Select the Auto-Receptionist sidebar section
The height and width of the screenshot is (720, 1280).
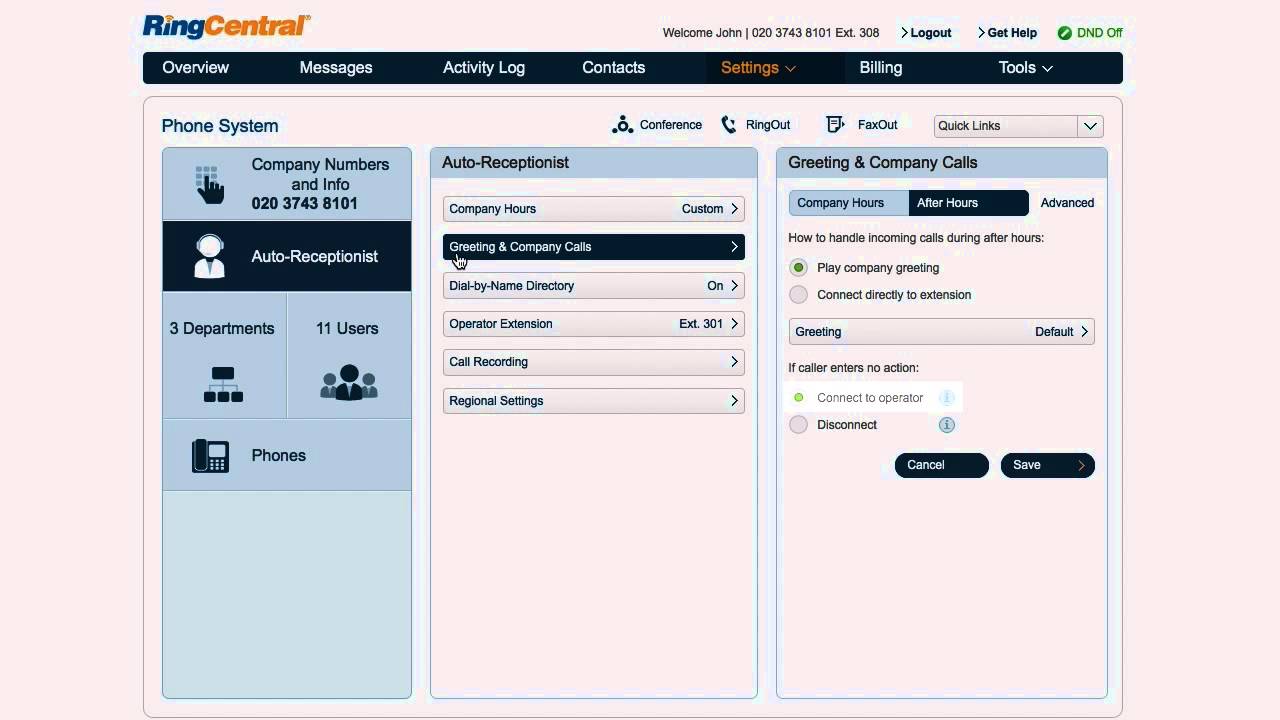(287, 257)
